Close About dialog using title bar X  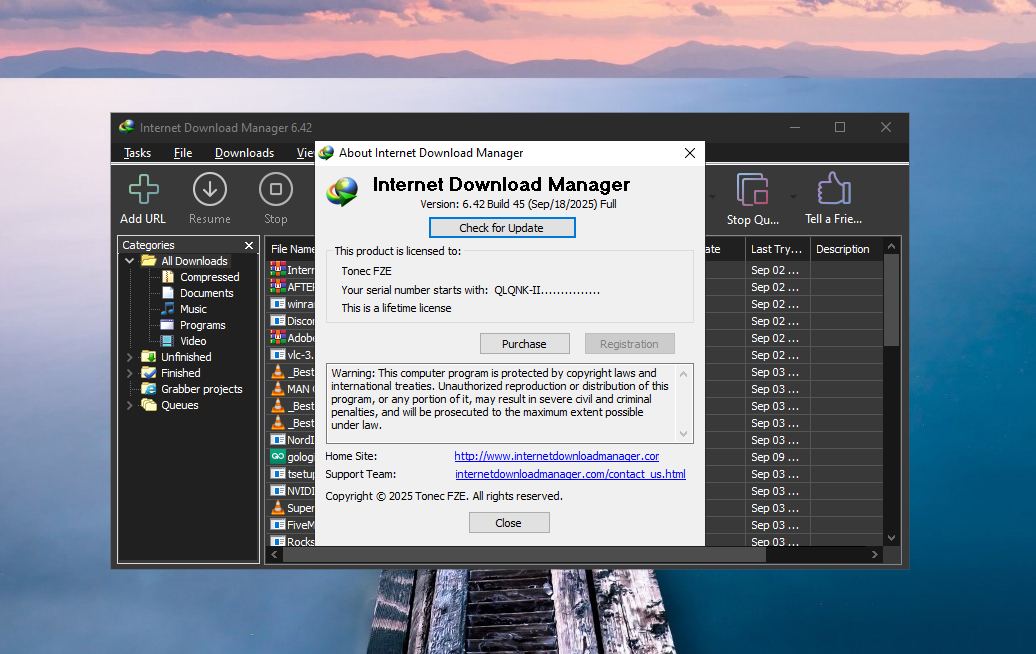coord(690,153)
